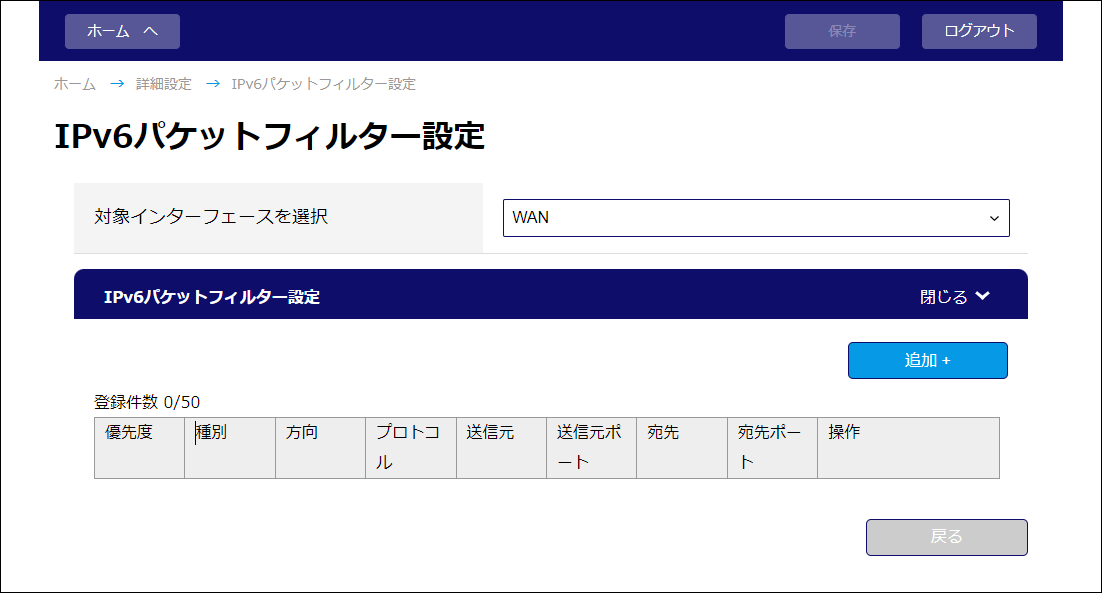Collapse the panel using 閉じる chevron
Viewport: 1102px width, 593px height.
[955, 297]
